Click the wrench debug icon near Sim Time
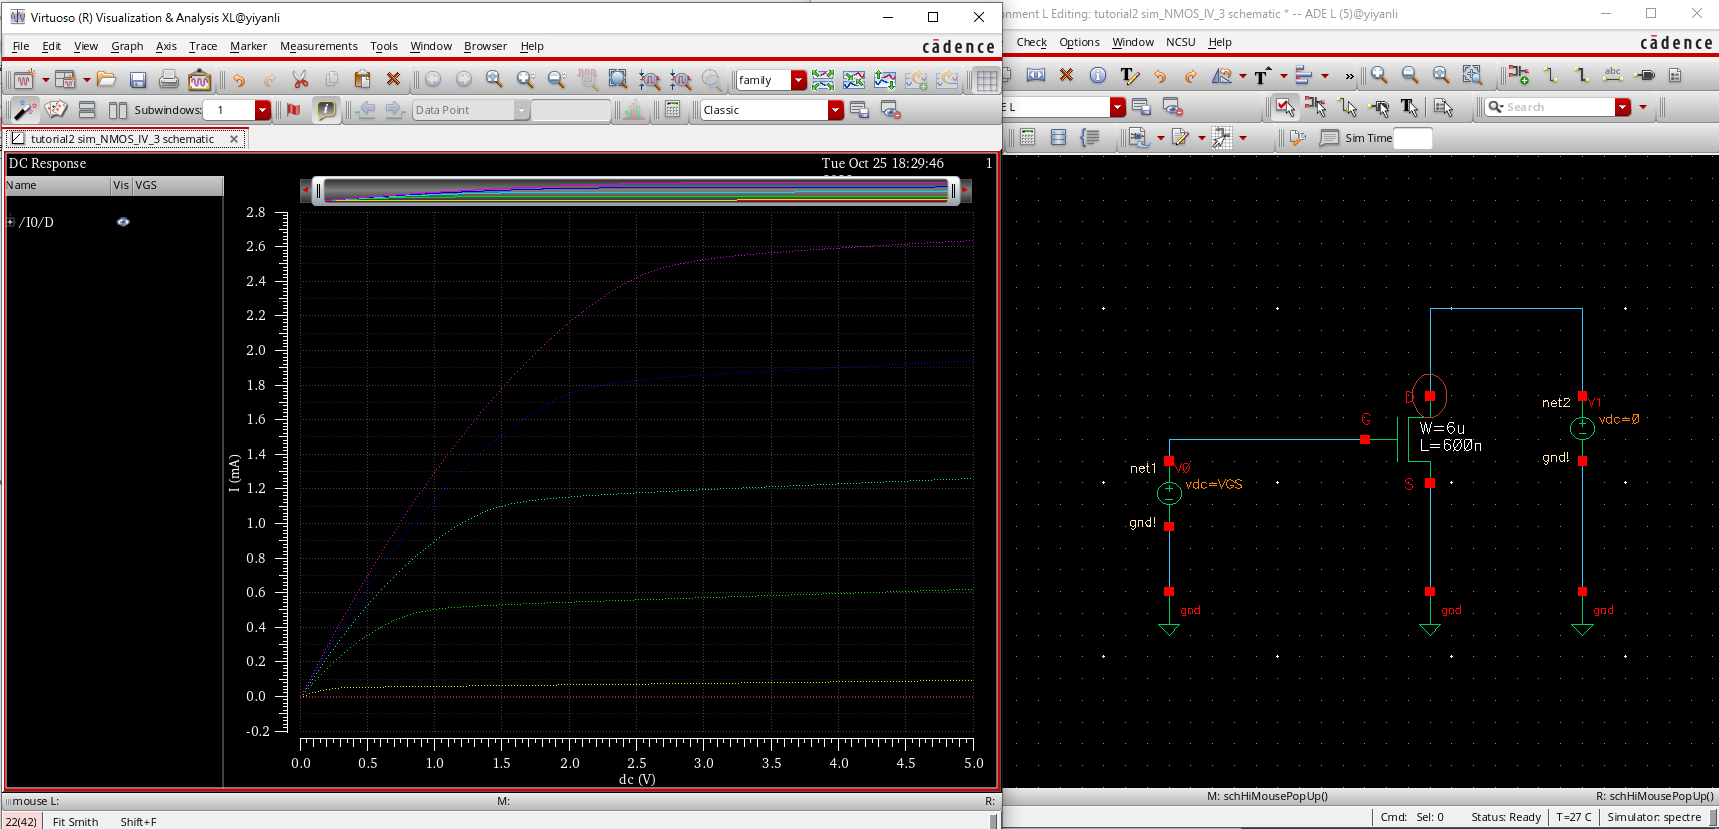 point(1297,138)
